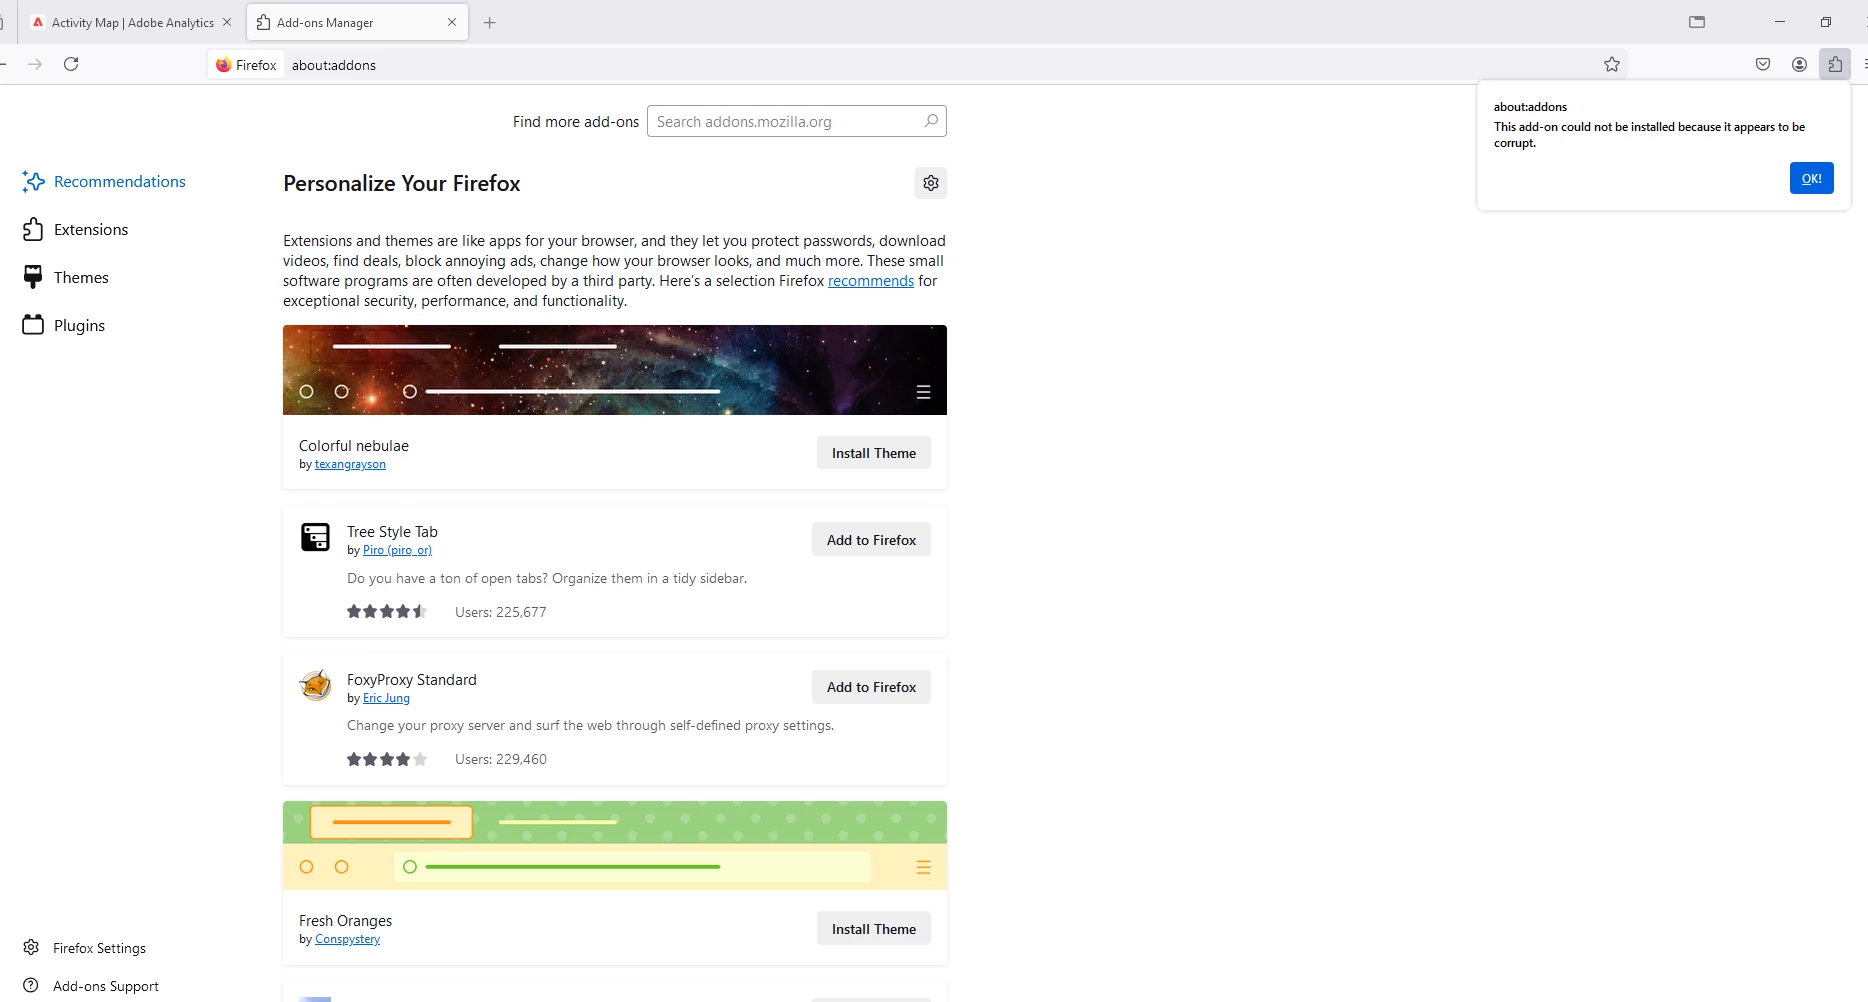Add FoxyProxy Standard to Firefox
The image size is (1868, 1002).
point(871,687)
